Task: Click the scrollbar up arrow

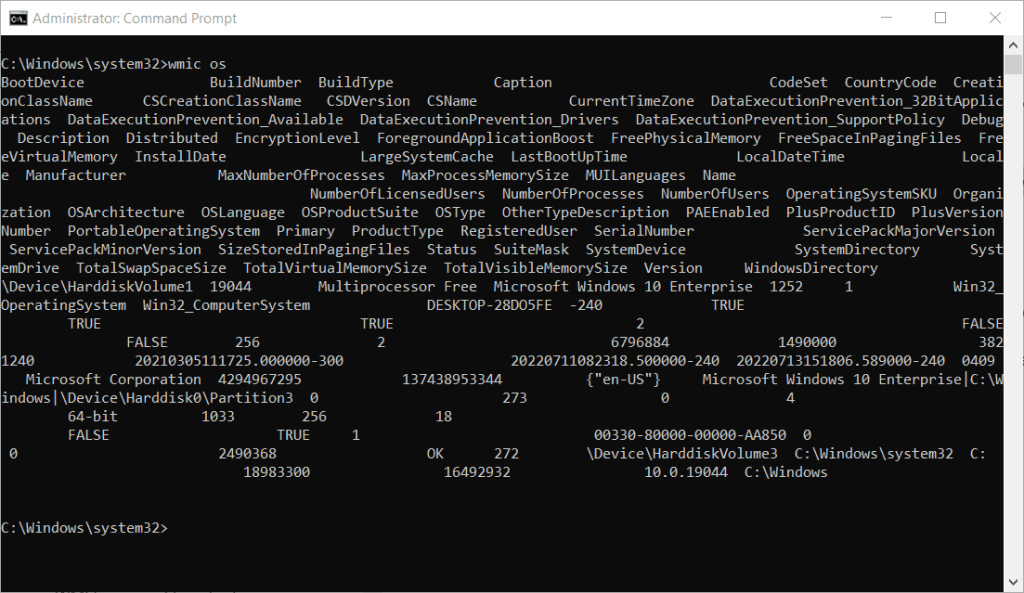Action: click(x=1013, y=45)
